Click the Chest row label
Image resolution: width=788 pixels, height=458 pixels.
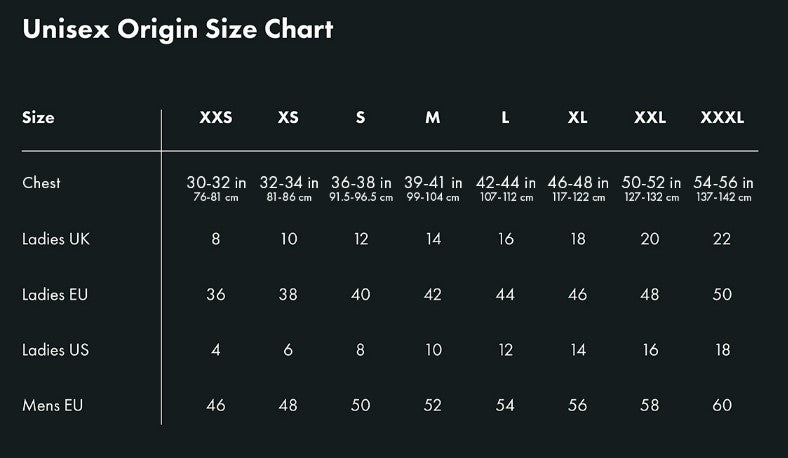(41, 182)
